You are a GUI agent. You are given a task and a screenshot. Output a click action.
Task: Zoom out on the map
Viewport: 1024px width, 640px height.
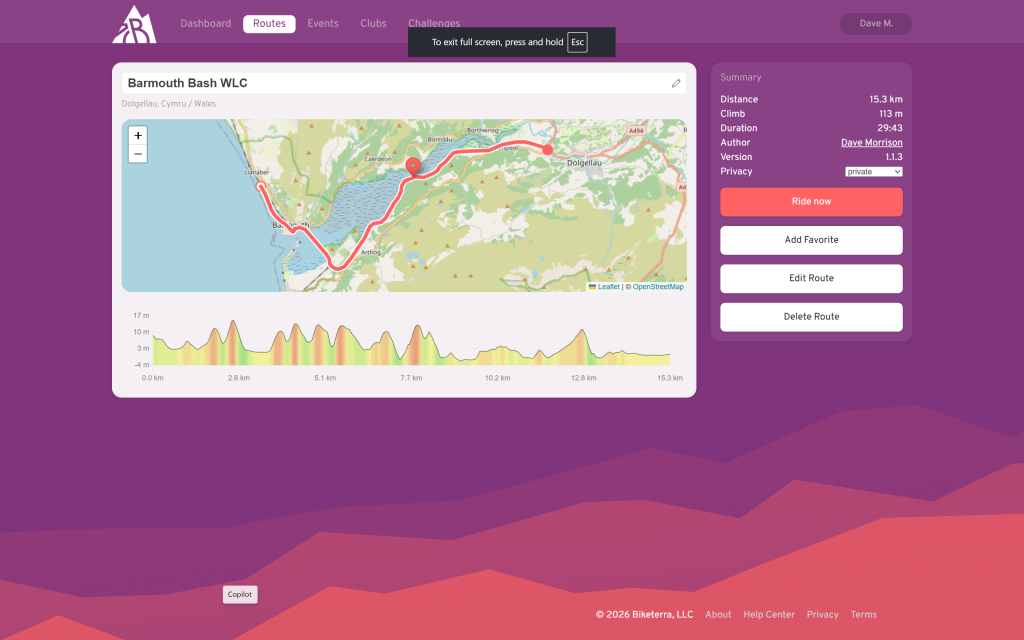click(138, 154)
